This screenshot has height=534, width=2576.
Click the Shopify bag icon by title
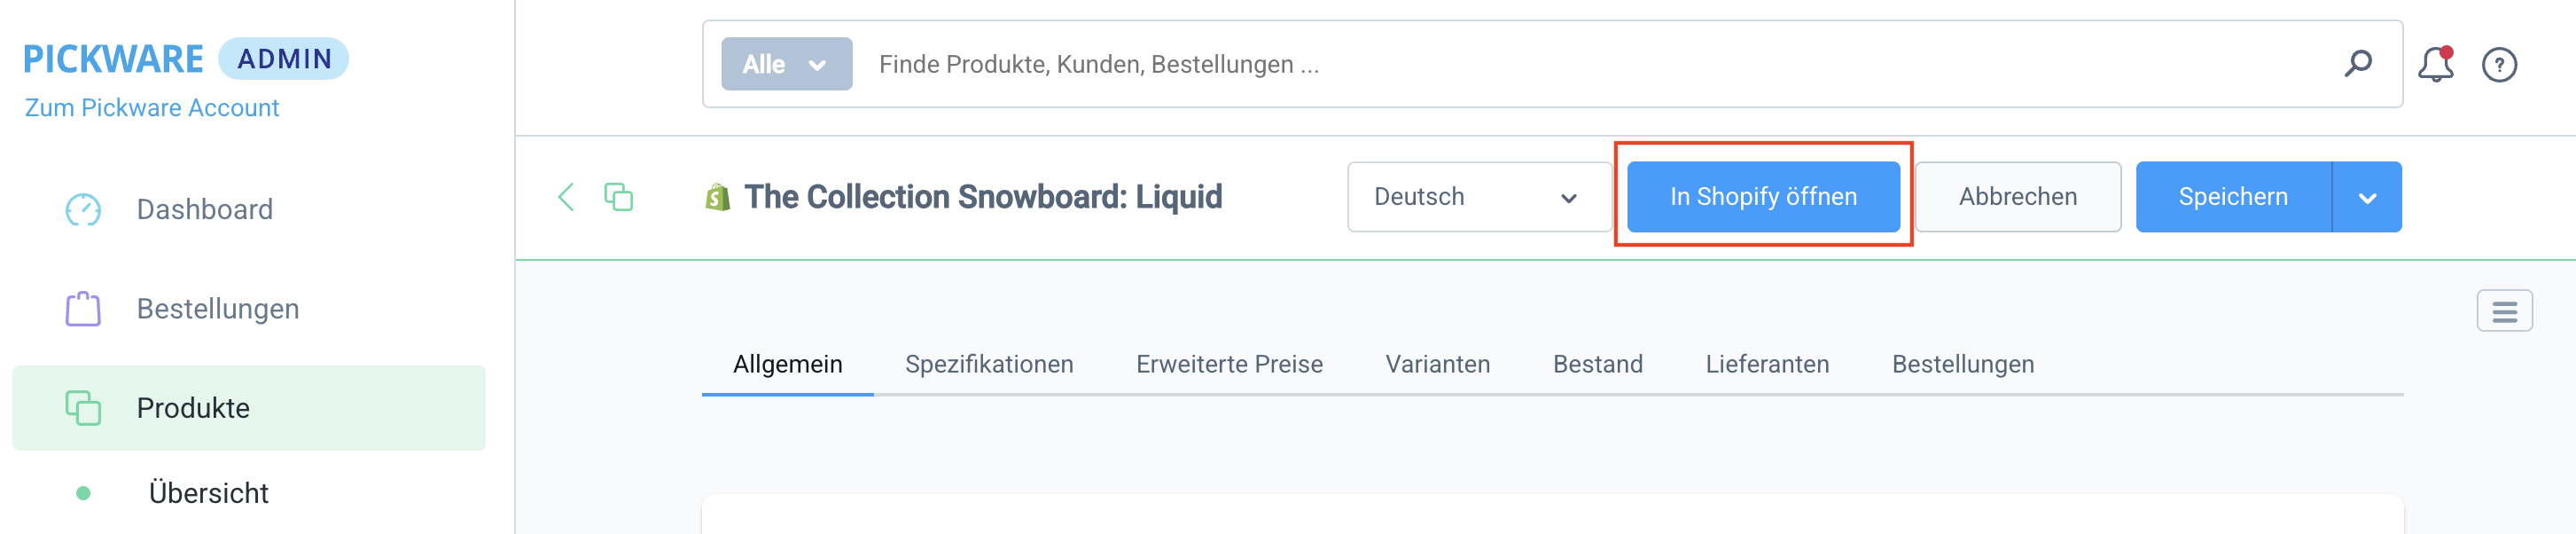click(717, 197)
